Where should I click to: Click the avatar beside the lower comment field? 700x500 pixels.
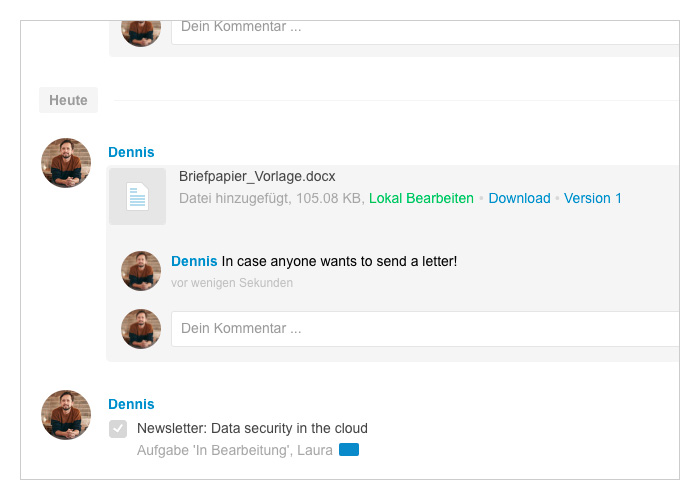point(141,329)
